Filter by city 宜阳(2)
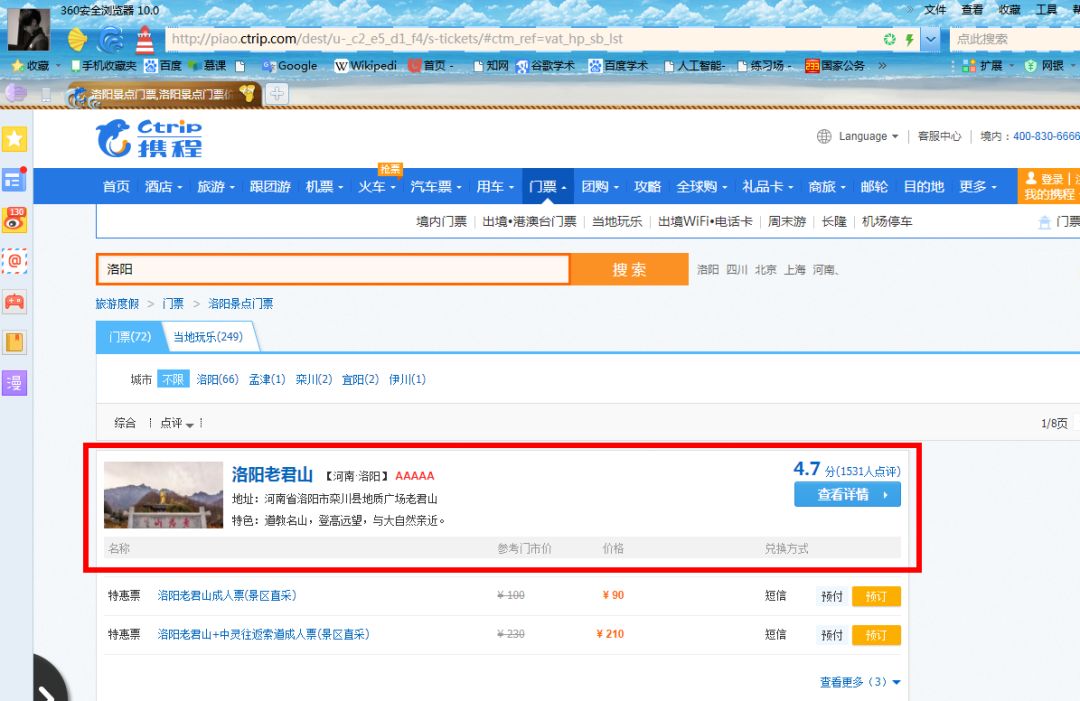The image size is (1080, 701). (x=360, y=379)
